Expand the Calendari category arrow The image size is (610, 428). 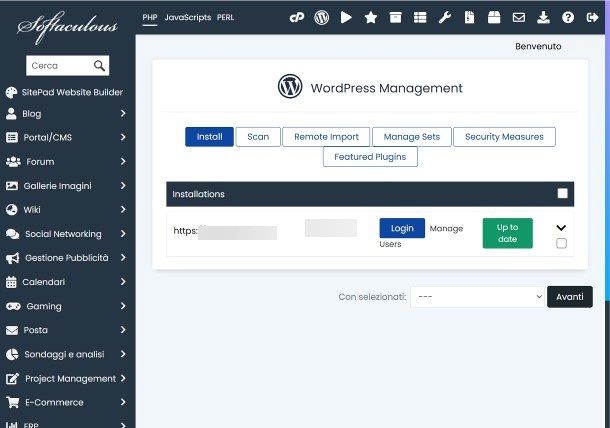(123, 281)
